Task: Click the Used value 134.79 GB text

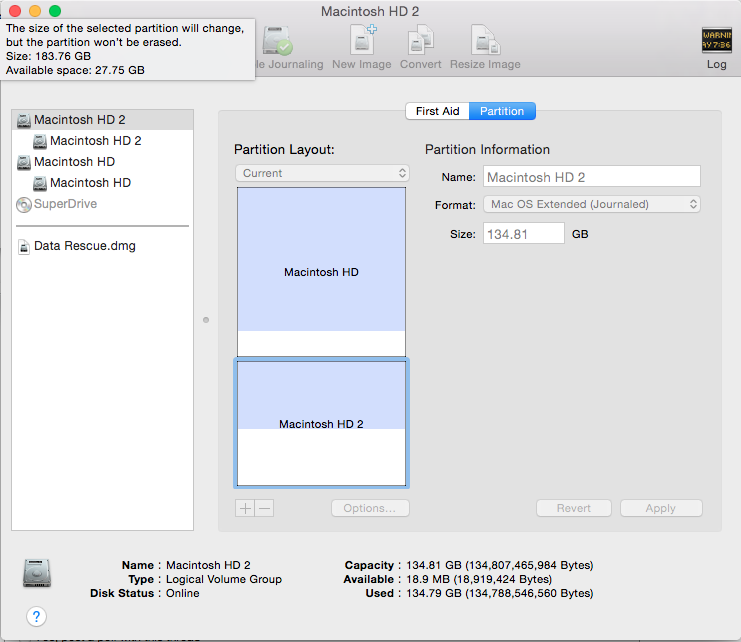Action: coord(500,593)
